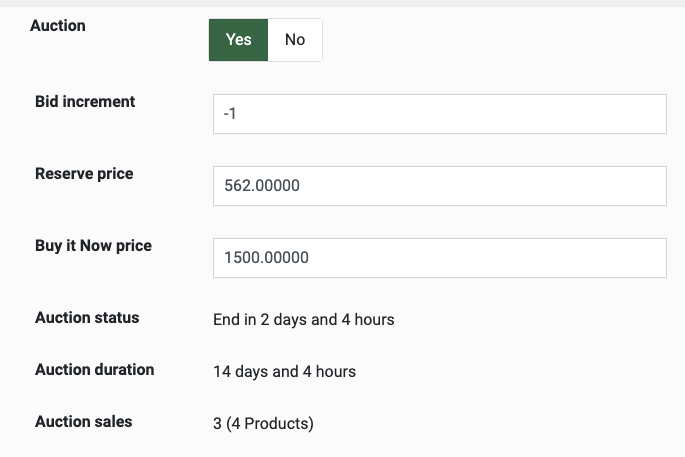Click the Reserve price input field
685x457 pixels.
pyautogui.click(x=439, y=186)
